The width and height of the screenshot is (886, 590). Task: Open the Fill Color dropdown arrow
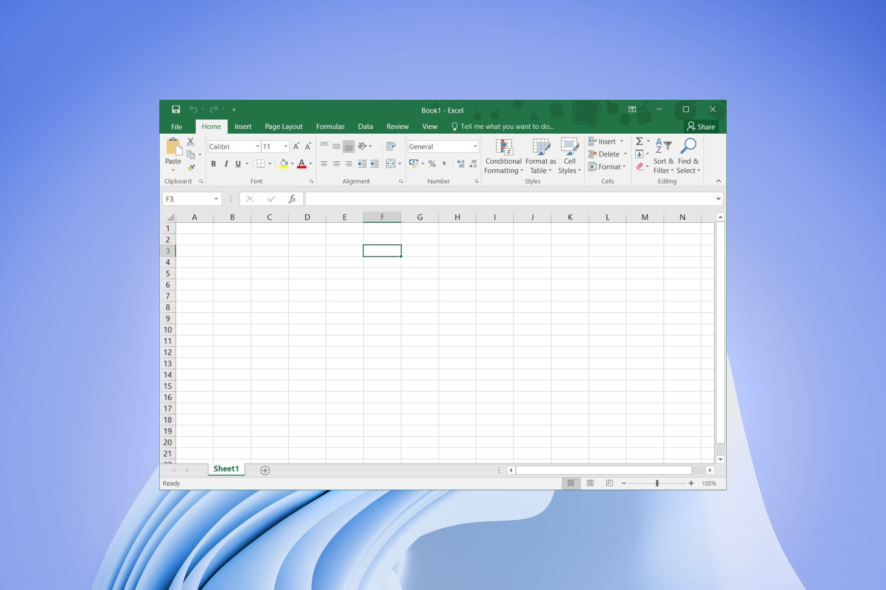click(290, 164)
